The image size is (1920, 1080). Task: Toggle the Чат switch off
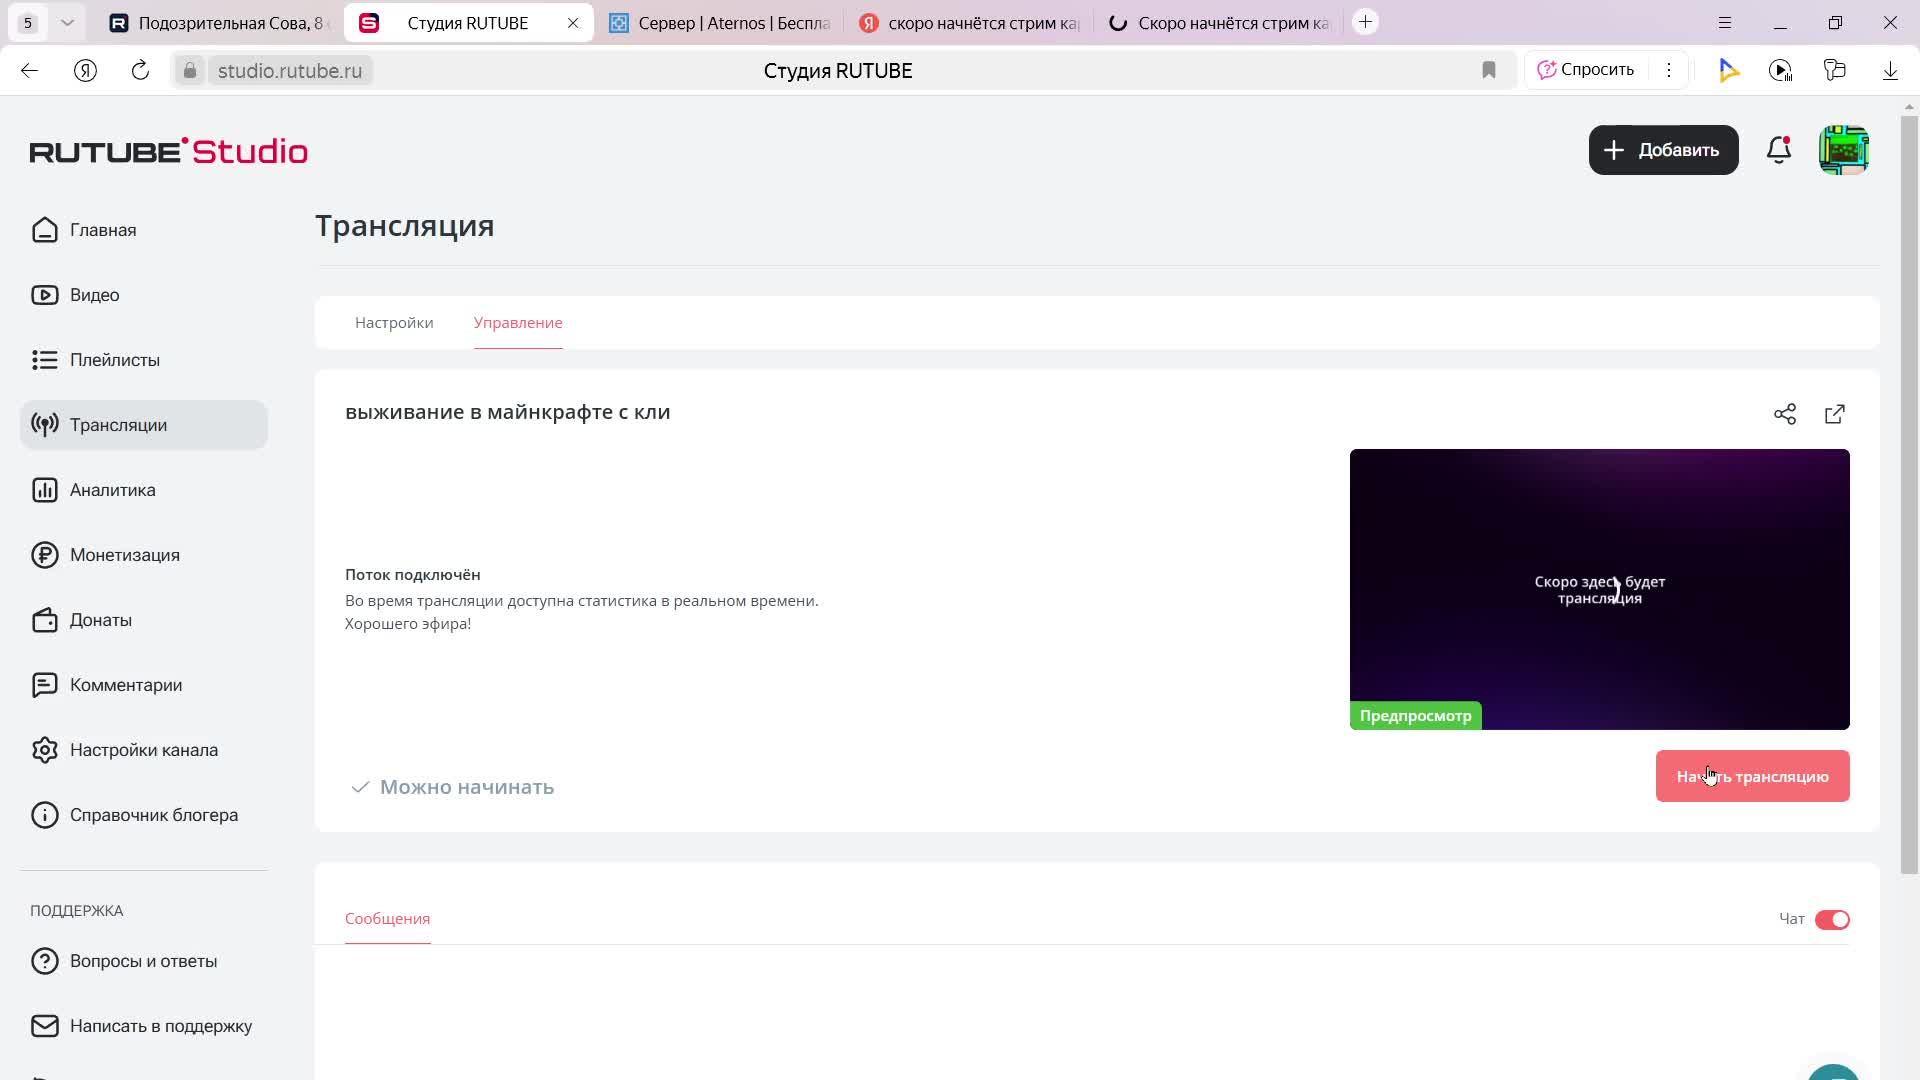tap(1832, 919)
